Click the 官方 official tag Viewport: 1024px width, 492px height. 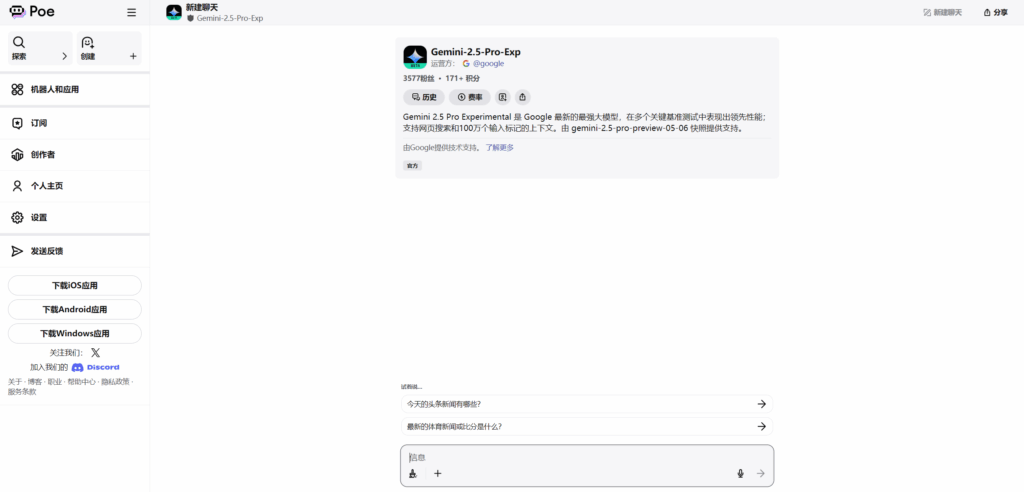[x=412, y=166]
